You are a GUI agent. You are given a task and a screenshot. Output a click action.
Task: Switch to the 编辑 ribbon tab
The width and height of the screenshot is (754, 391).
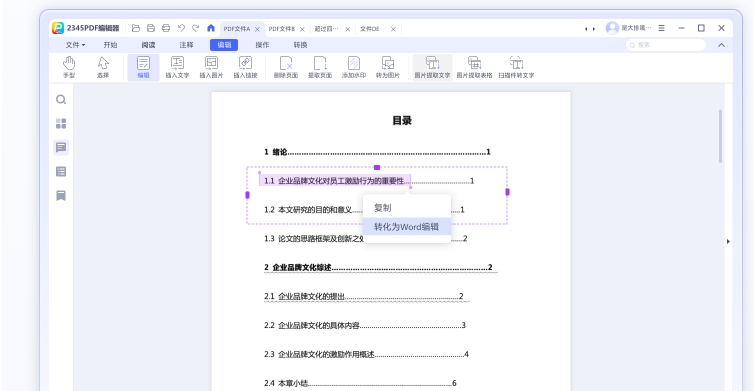[x=224, y=45]
